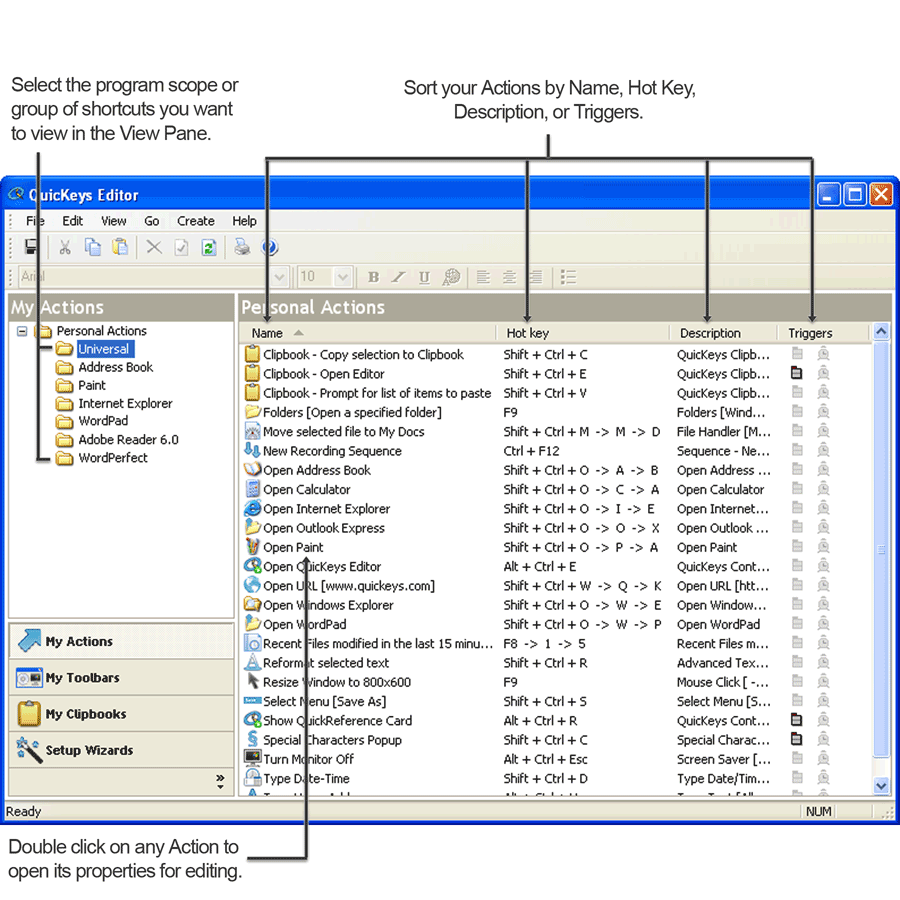Click the Save icon in the toolbar

(x=31, y=247)
